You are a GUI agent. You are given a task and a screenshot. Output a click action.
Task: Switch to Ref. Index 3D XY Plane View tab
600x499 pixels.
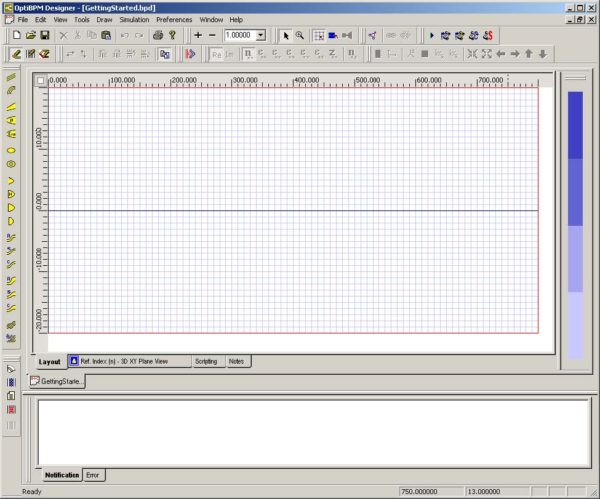tap(129, 361)
